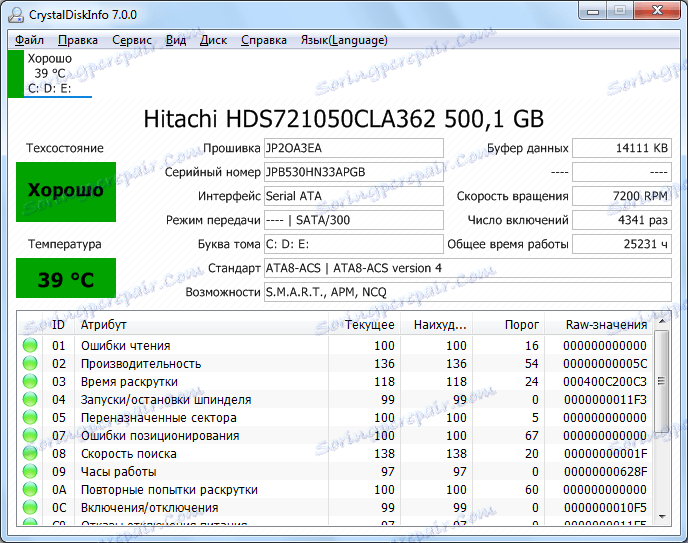The width and height of the screenshot is (688, 543).
Task: Close the CrystalDiskInfo window
Action: click(x=657, y=11)
